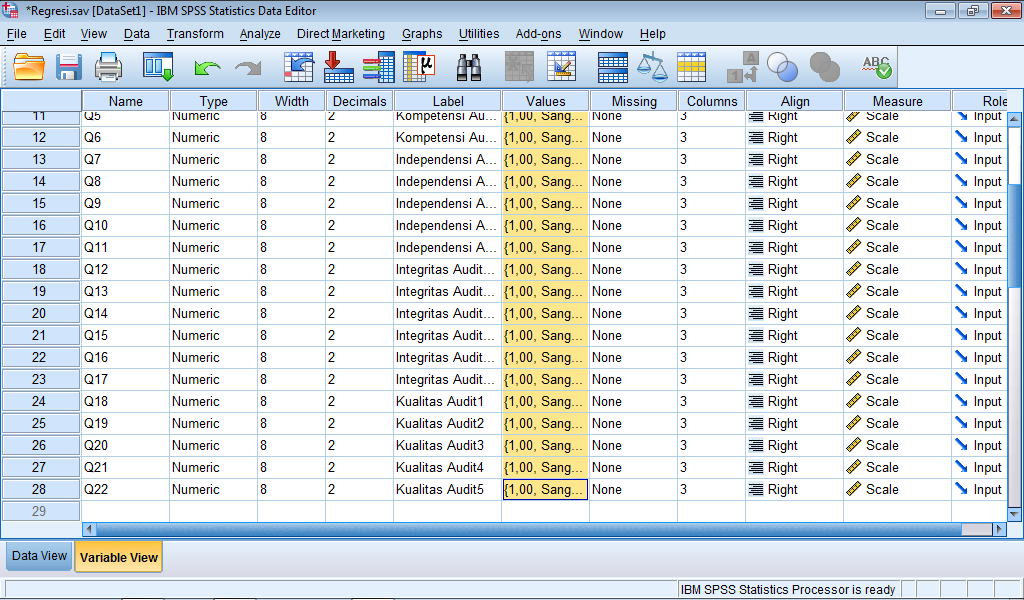
Task: Click the Print toolbar icon
Action: click(108, 67)
